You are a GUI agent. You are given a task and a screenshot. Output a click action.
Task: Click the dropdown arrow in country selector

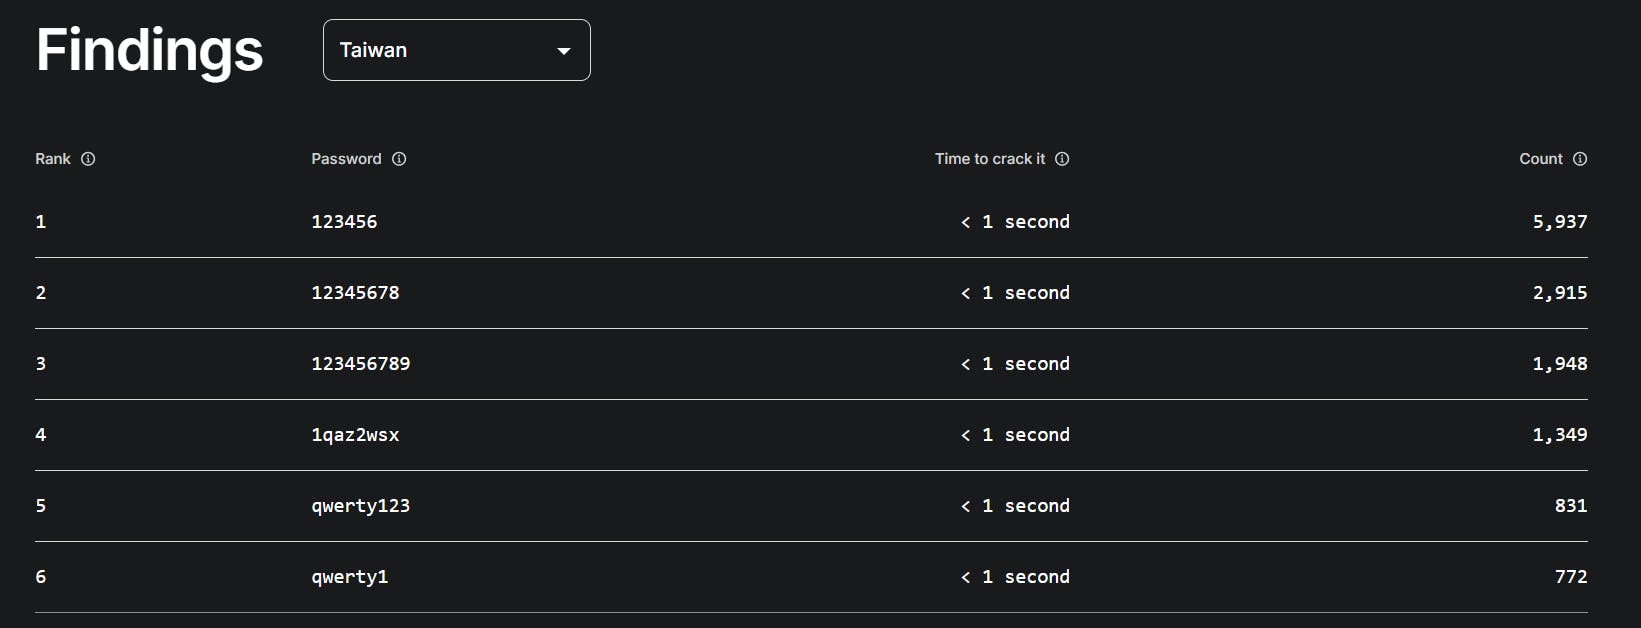coord(564,51)
